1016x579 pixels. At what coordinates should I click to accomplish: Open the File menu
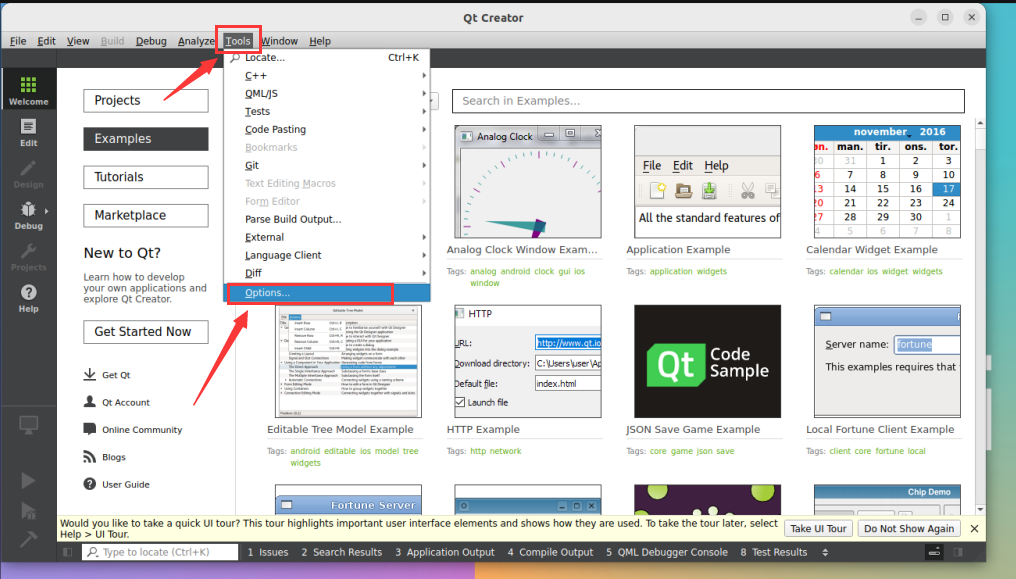pyautogui.click(x=18, y=41)
